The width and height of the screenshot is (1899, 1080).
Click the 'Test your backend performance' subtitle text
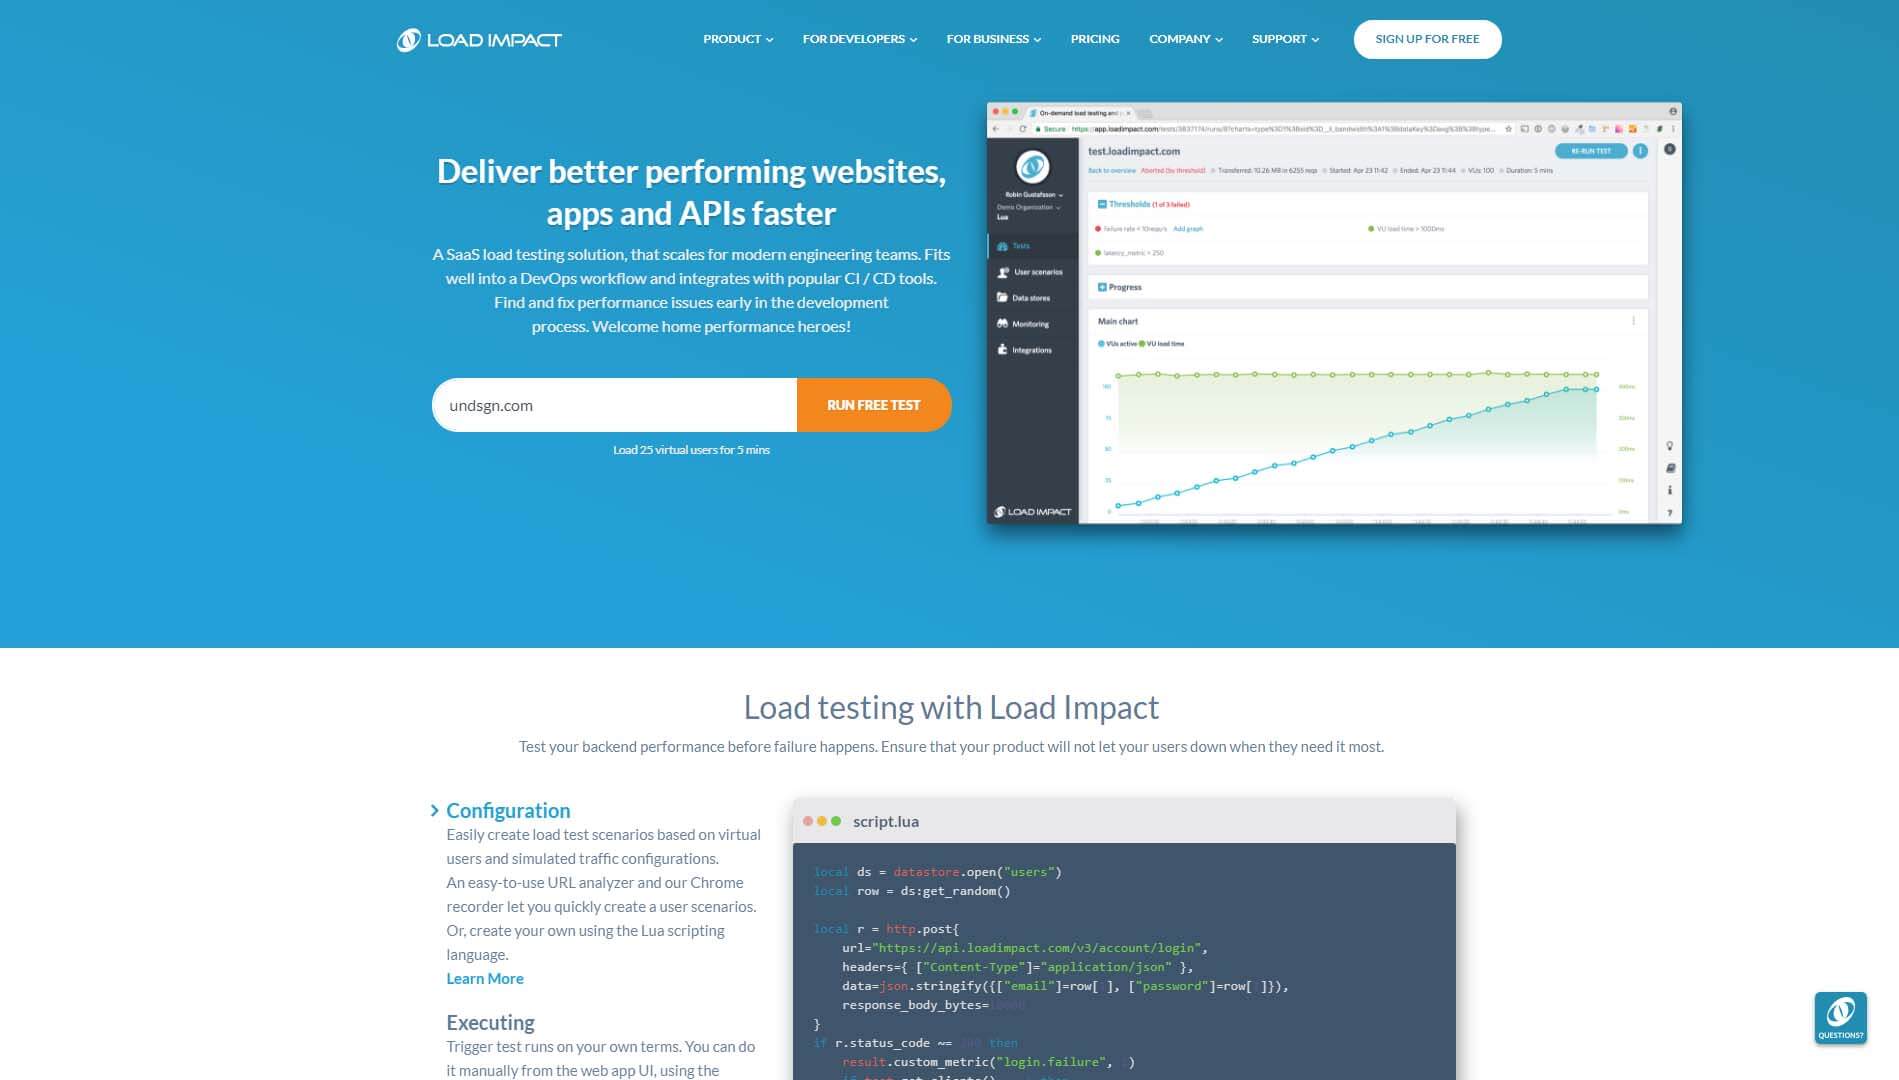point(951,746)
